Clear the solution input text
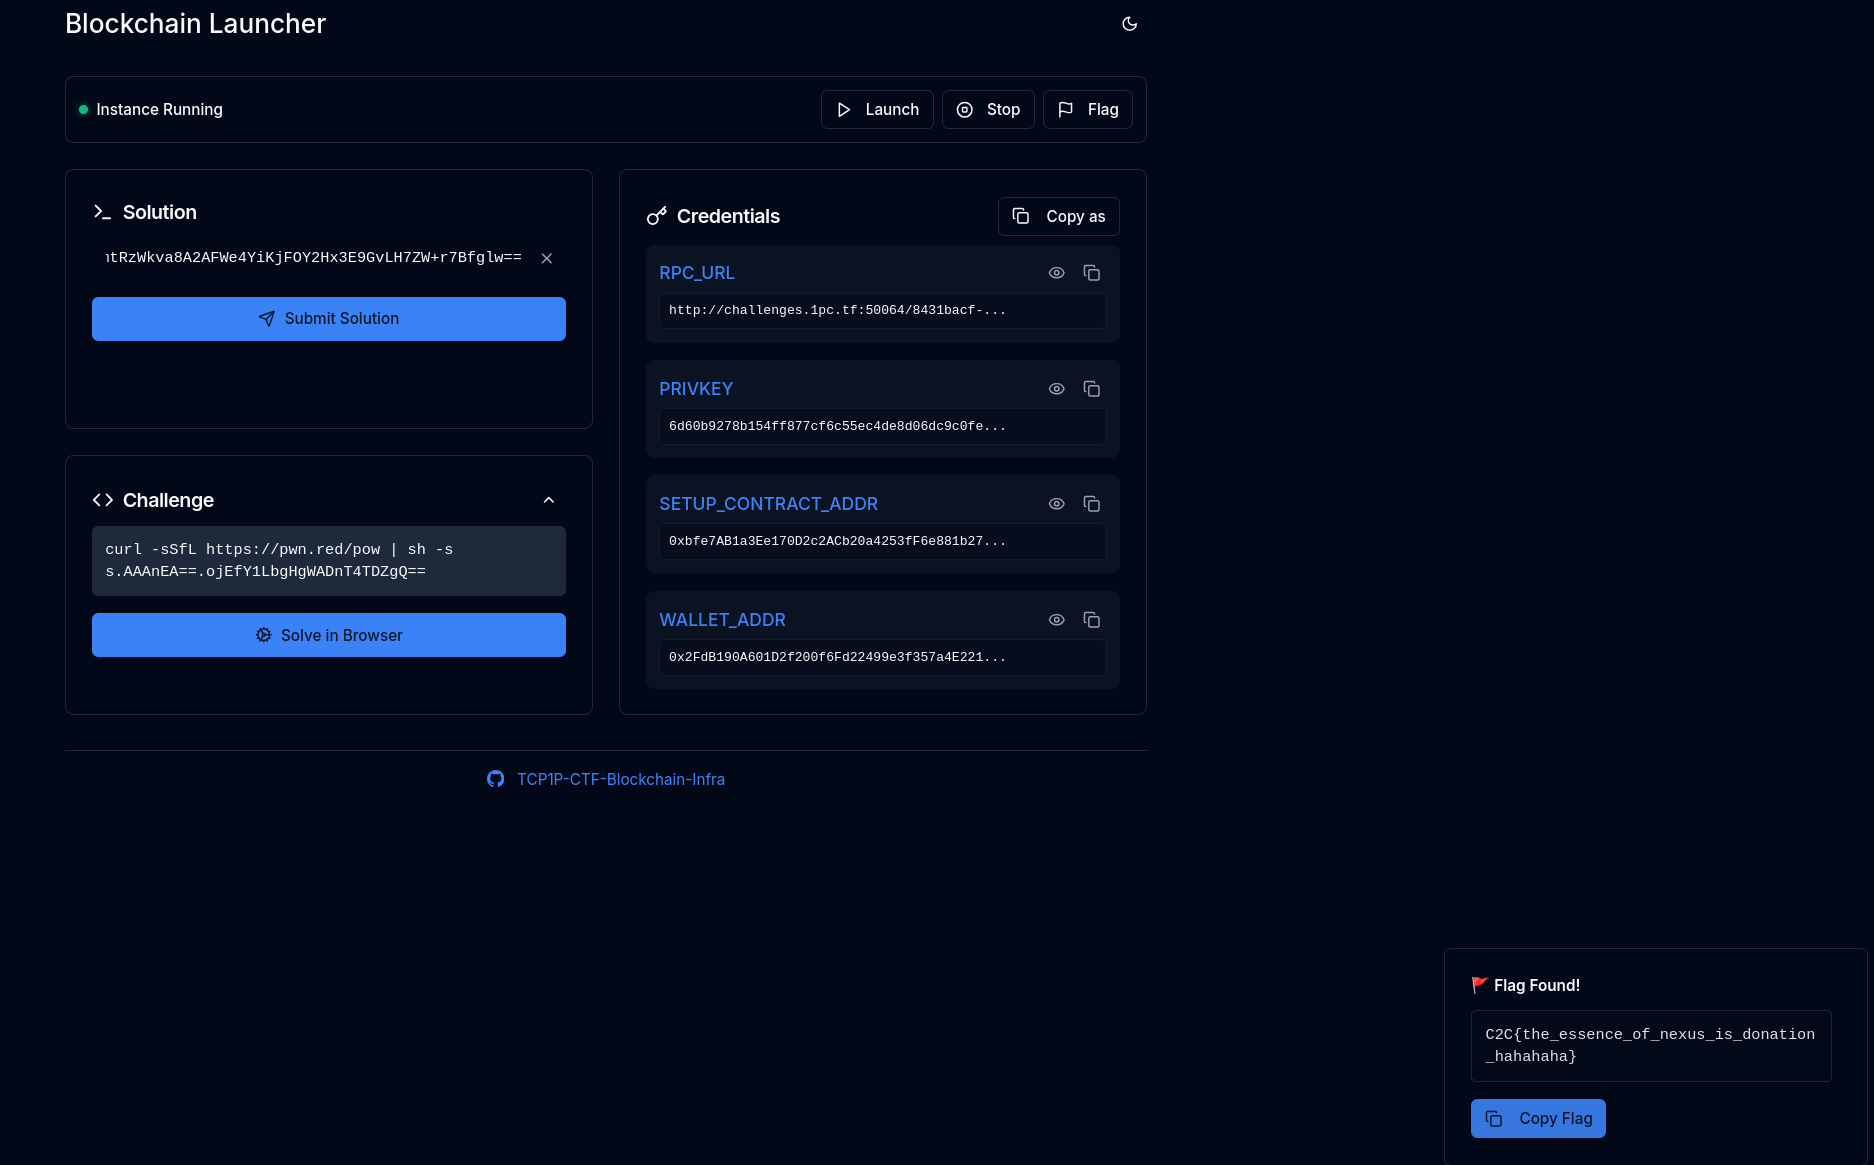Screen dimensions: 1874x1165 coord(546,258)
